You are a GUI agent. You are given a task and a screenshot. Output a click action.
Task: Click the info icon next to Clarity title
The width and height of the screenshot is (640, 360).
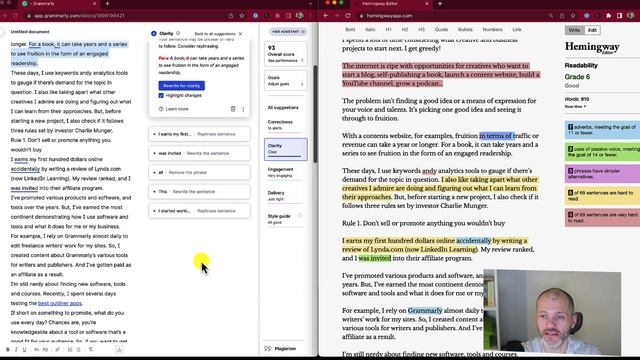[178, 33]
